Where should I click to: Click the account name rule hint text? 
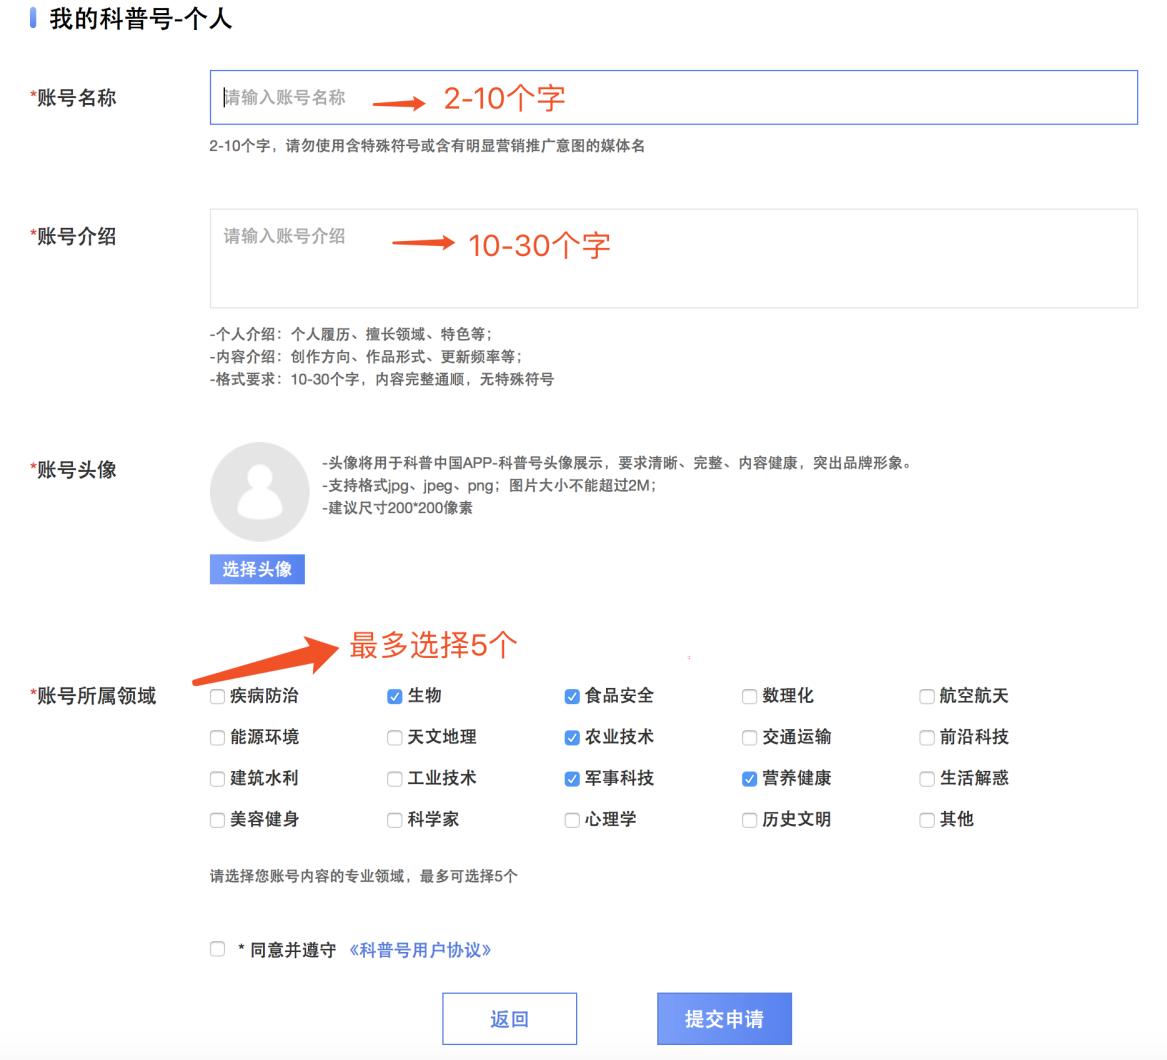click(x=427, y=146)
